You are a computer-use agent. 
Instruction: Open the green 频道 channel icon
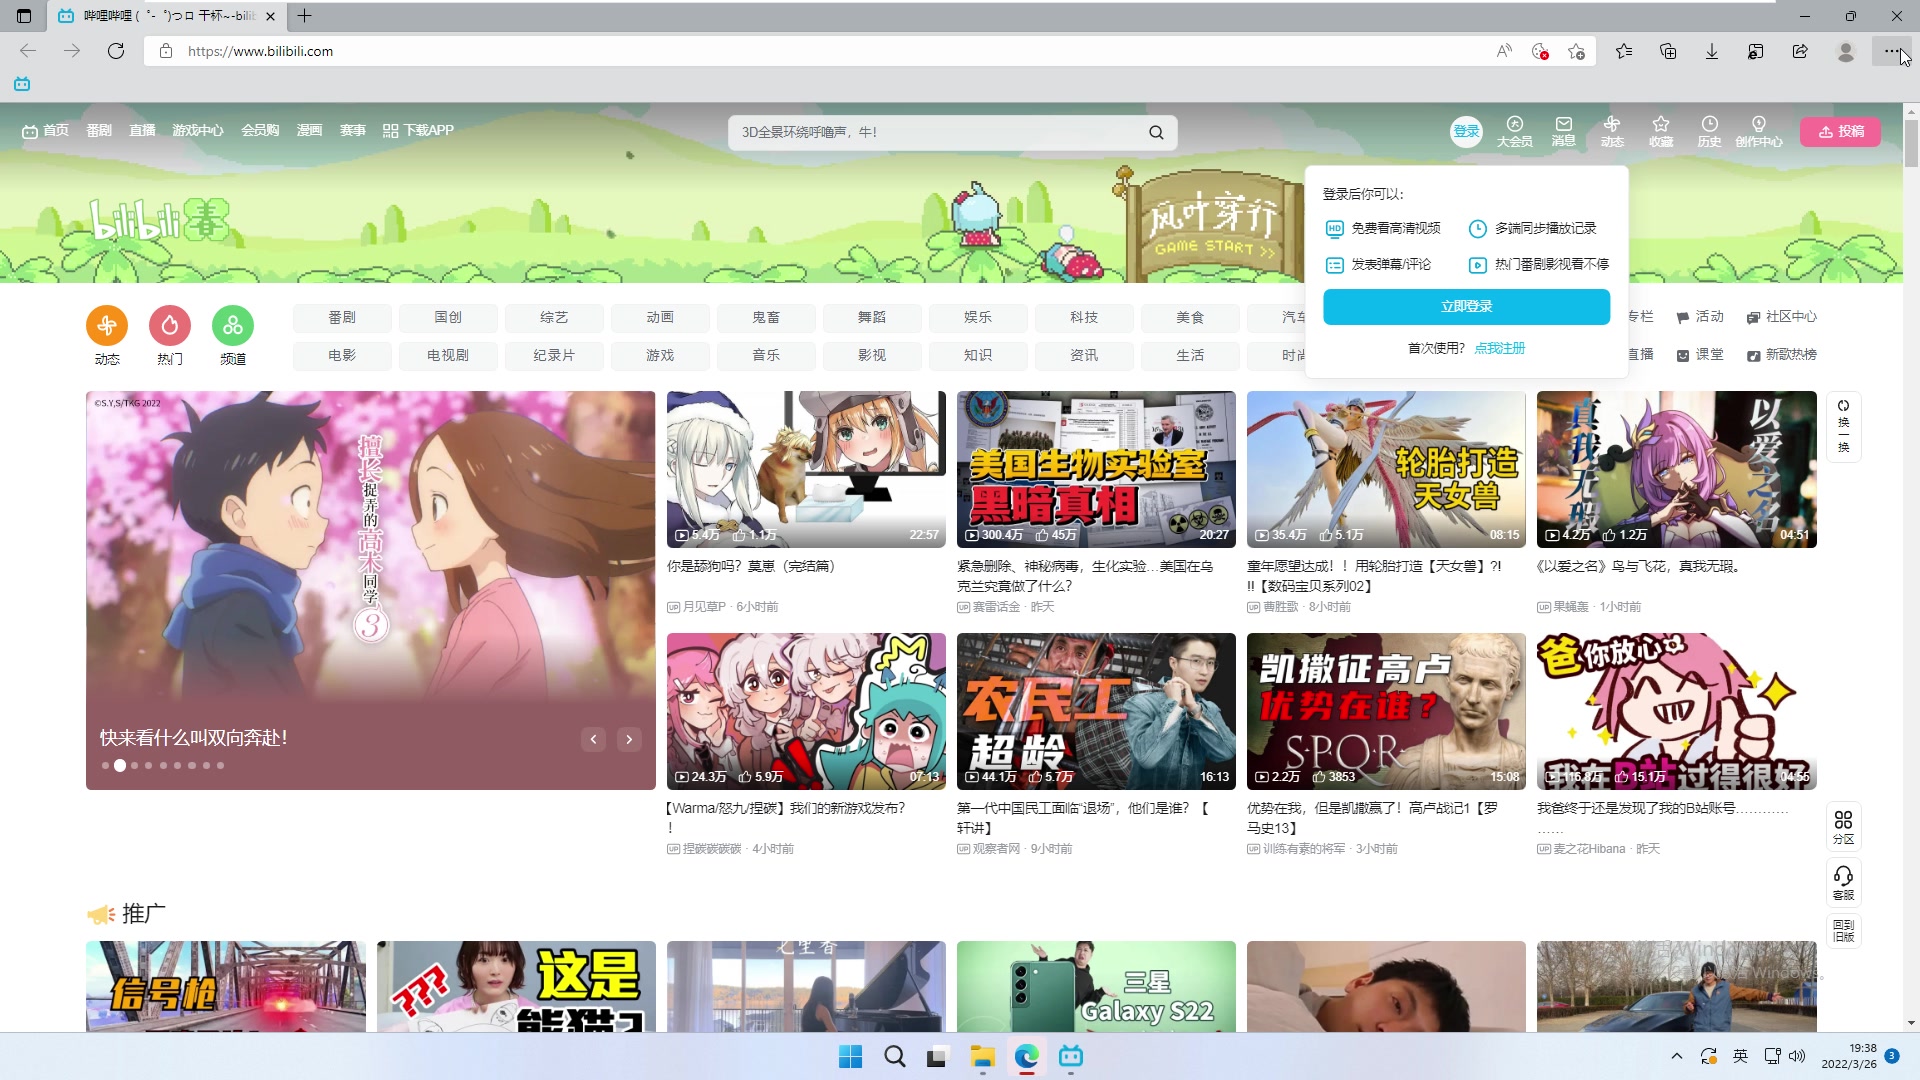233,325
